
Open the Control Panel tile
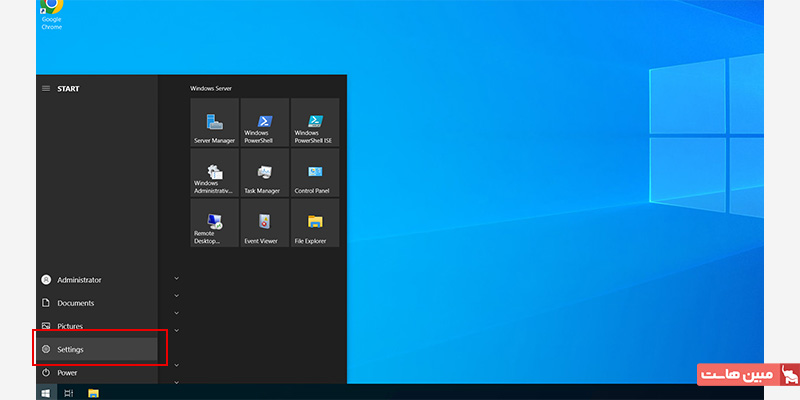314,173
